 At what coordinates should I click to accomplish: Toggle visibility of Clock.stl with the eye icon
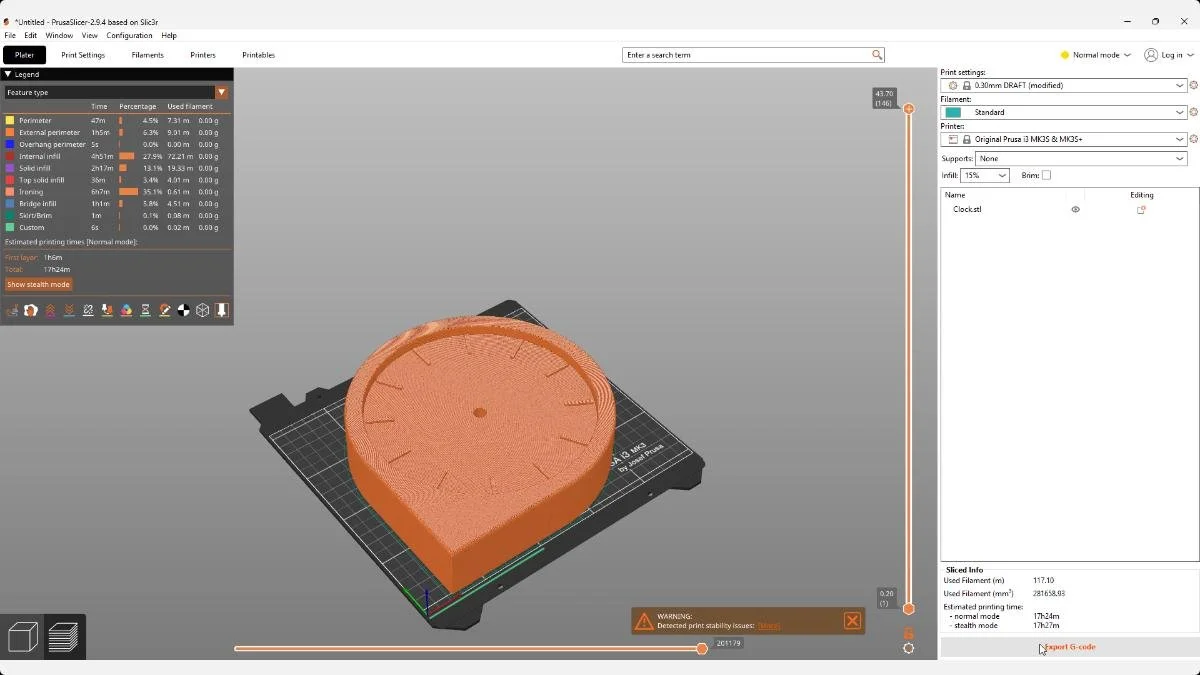1075,209
